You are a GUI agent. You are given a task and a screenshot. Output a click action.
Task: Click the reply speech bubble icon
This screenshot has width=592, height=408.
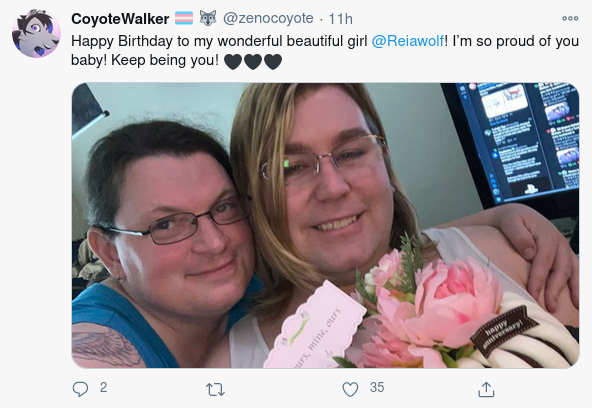(80, 389)
